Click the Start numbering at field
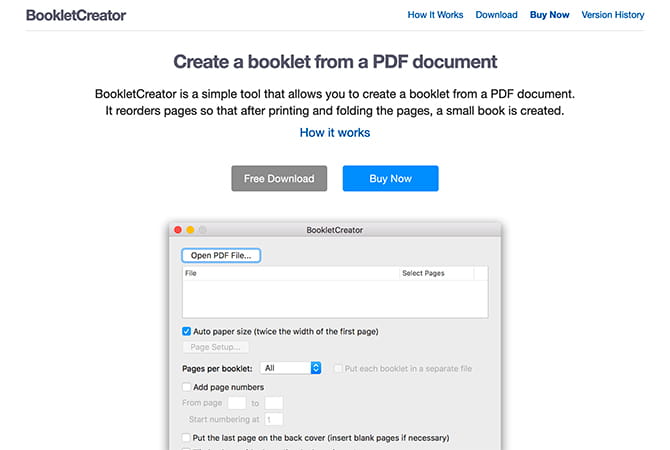This screenshot has width=670, height=450. [x=273, y=419]
